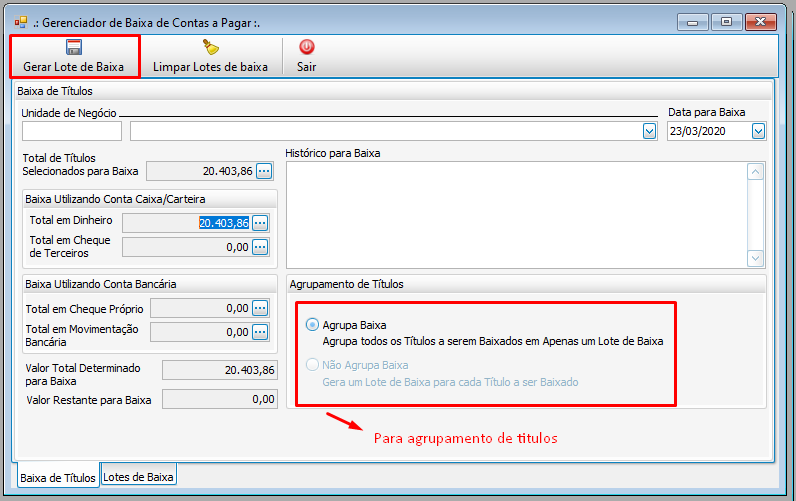
Task: Click the Agrupamento de Títulos group header
Action: [347, 284]
